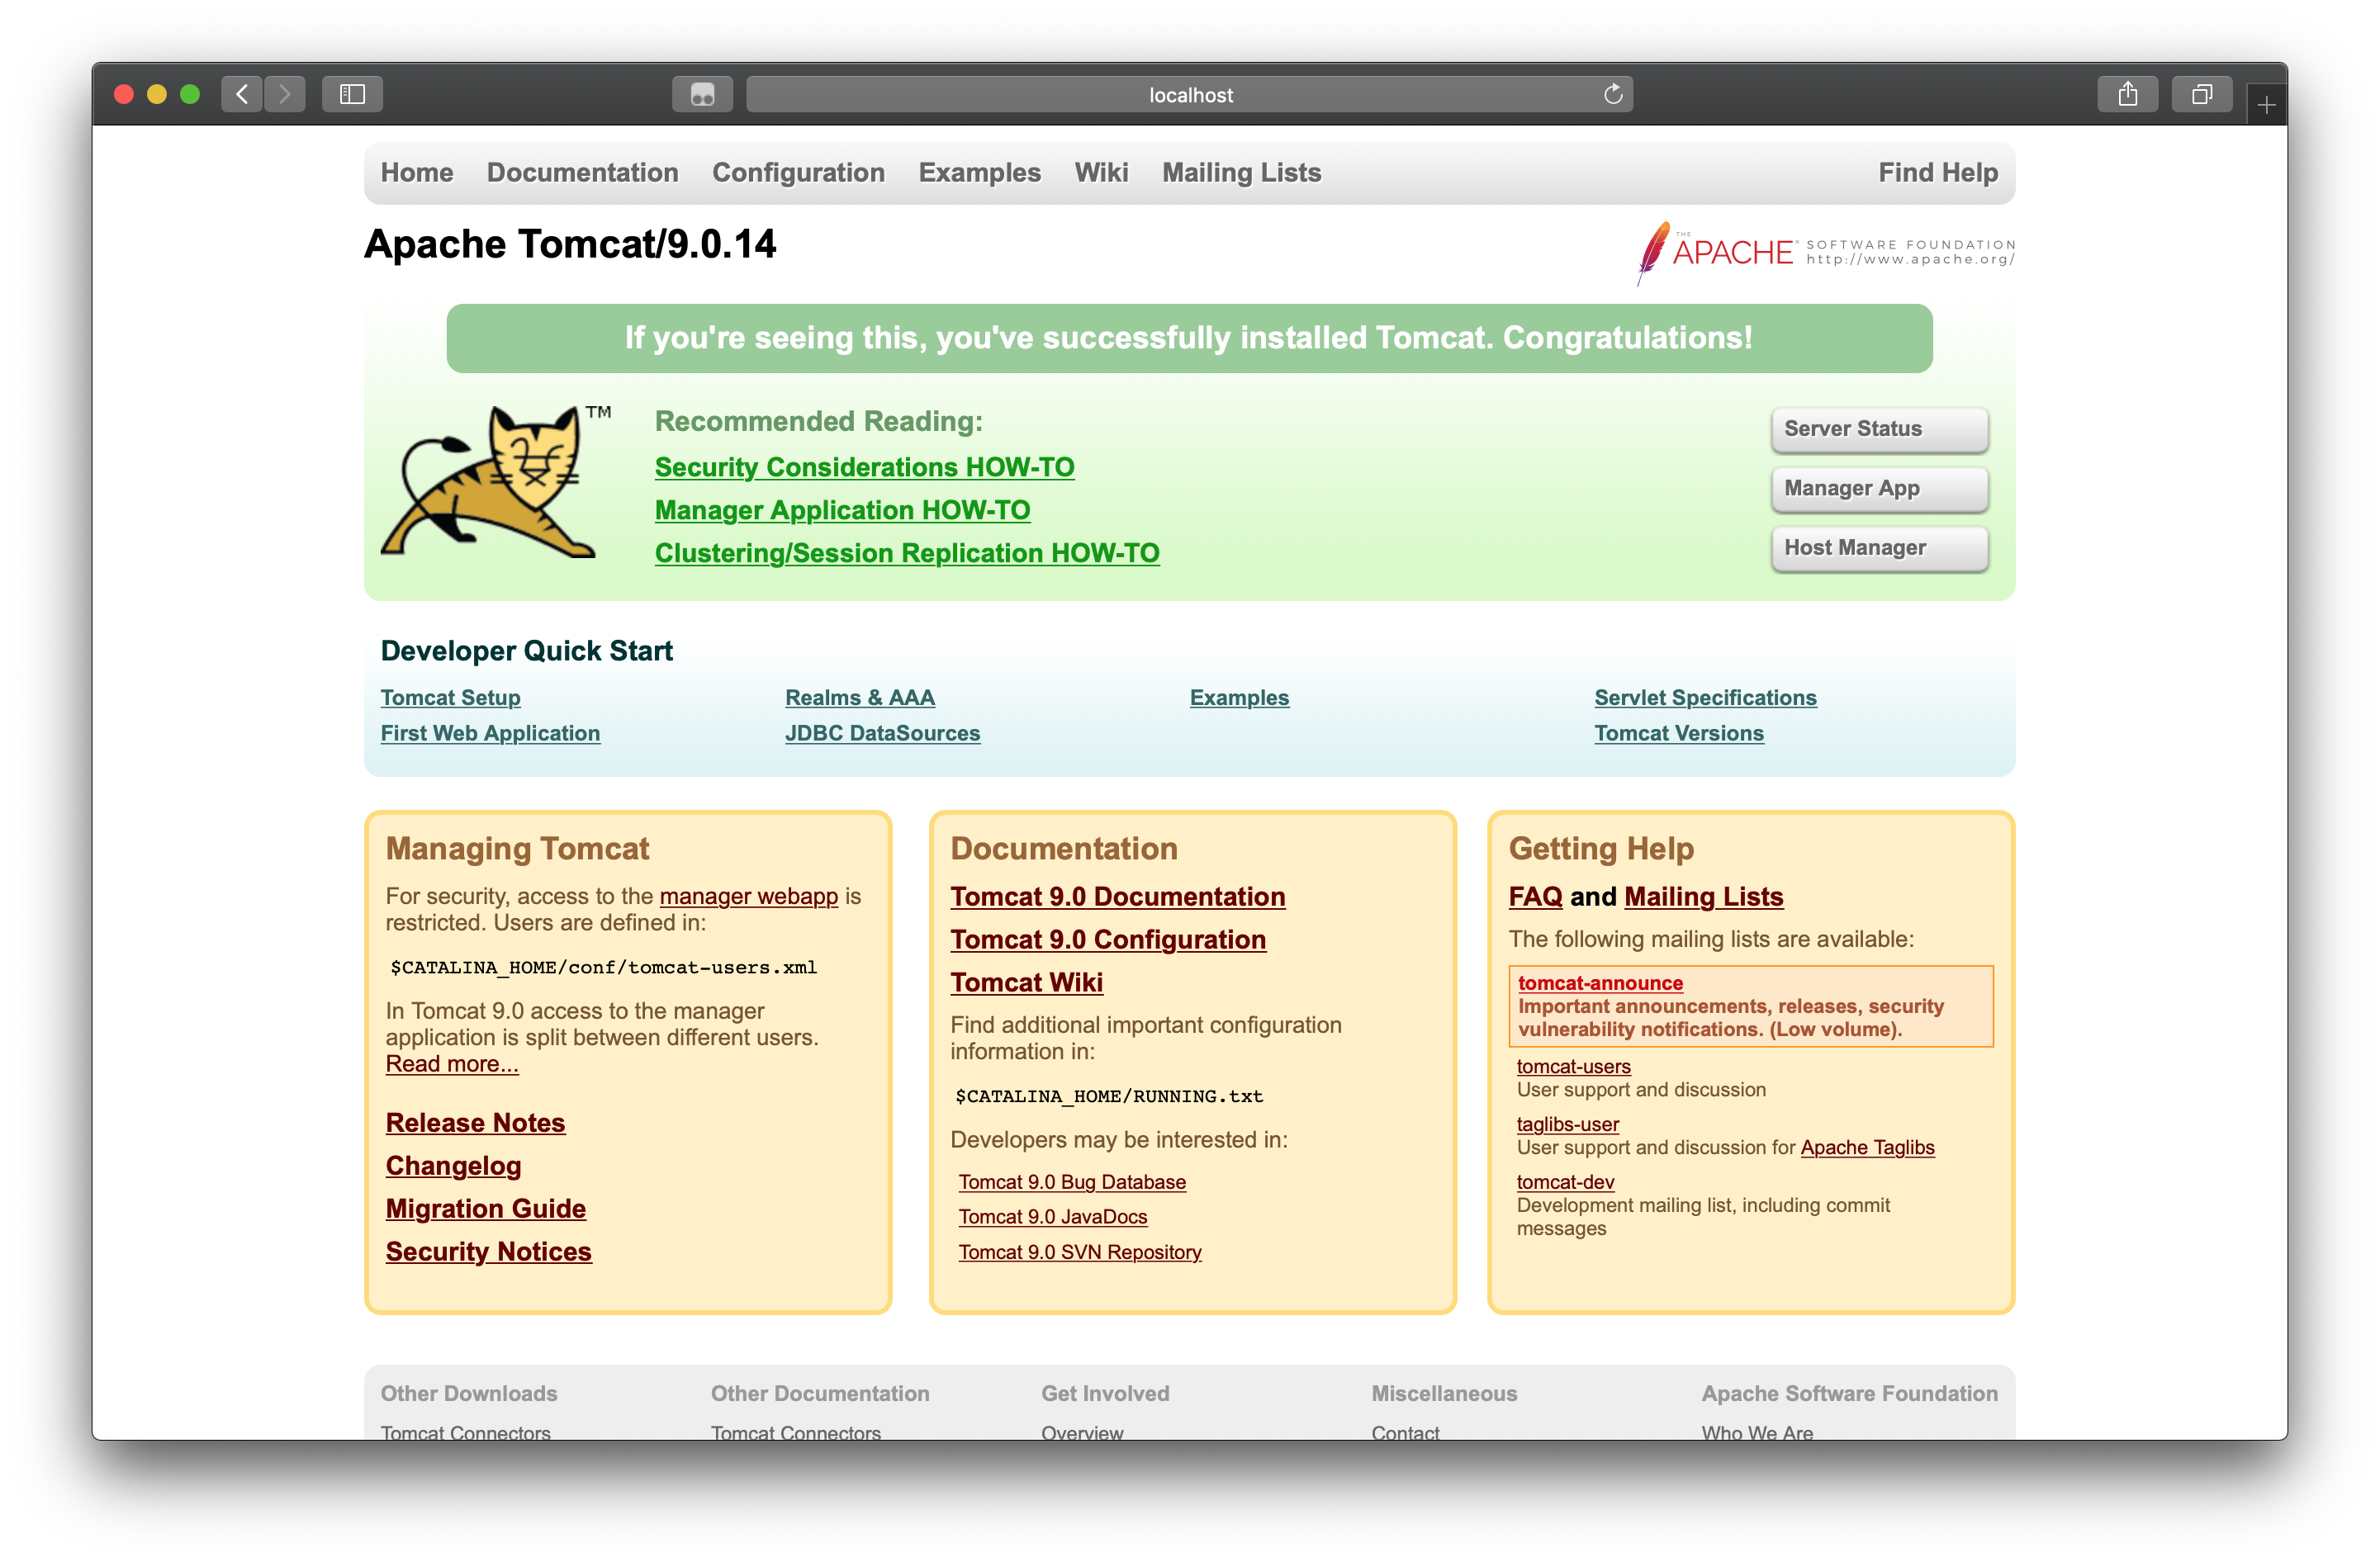Image resolution: width=2380 pixels, height=1562 pixels.
Task: Click the Safari back arrow button
Action: [242, 94]
